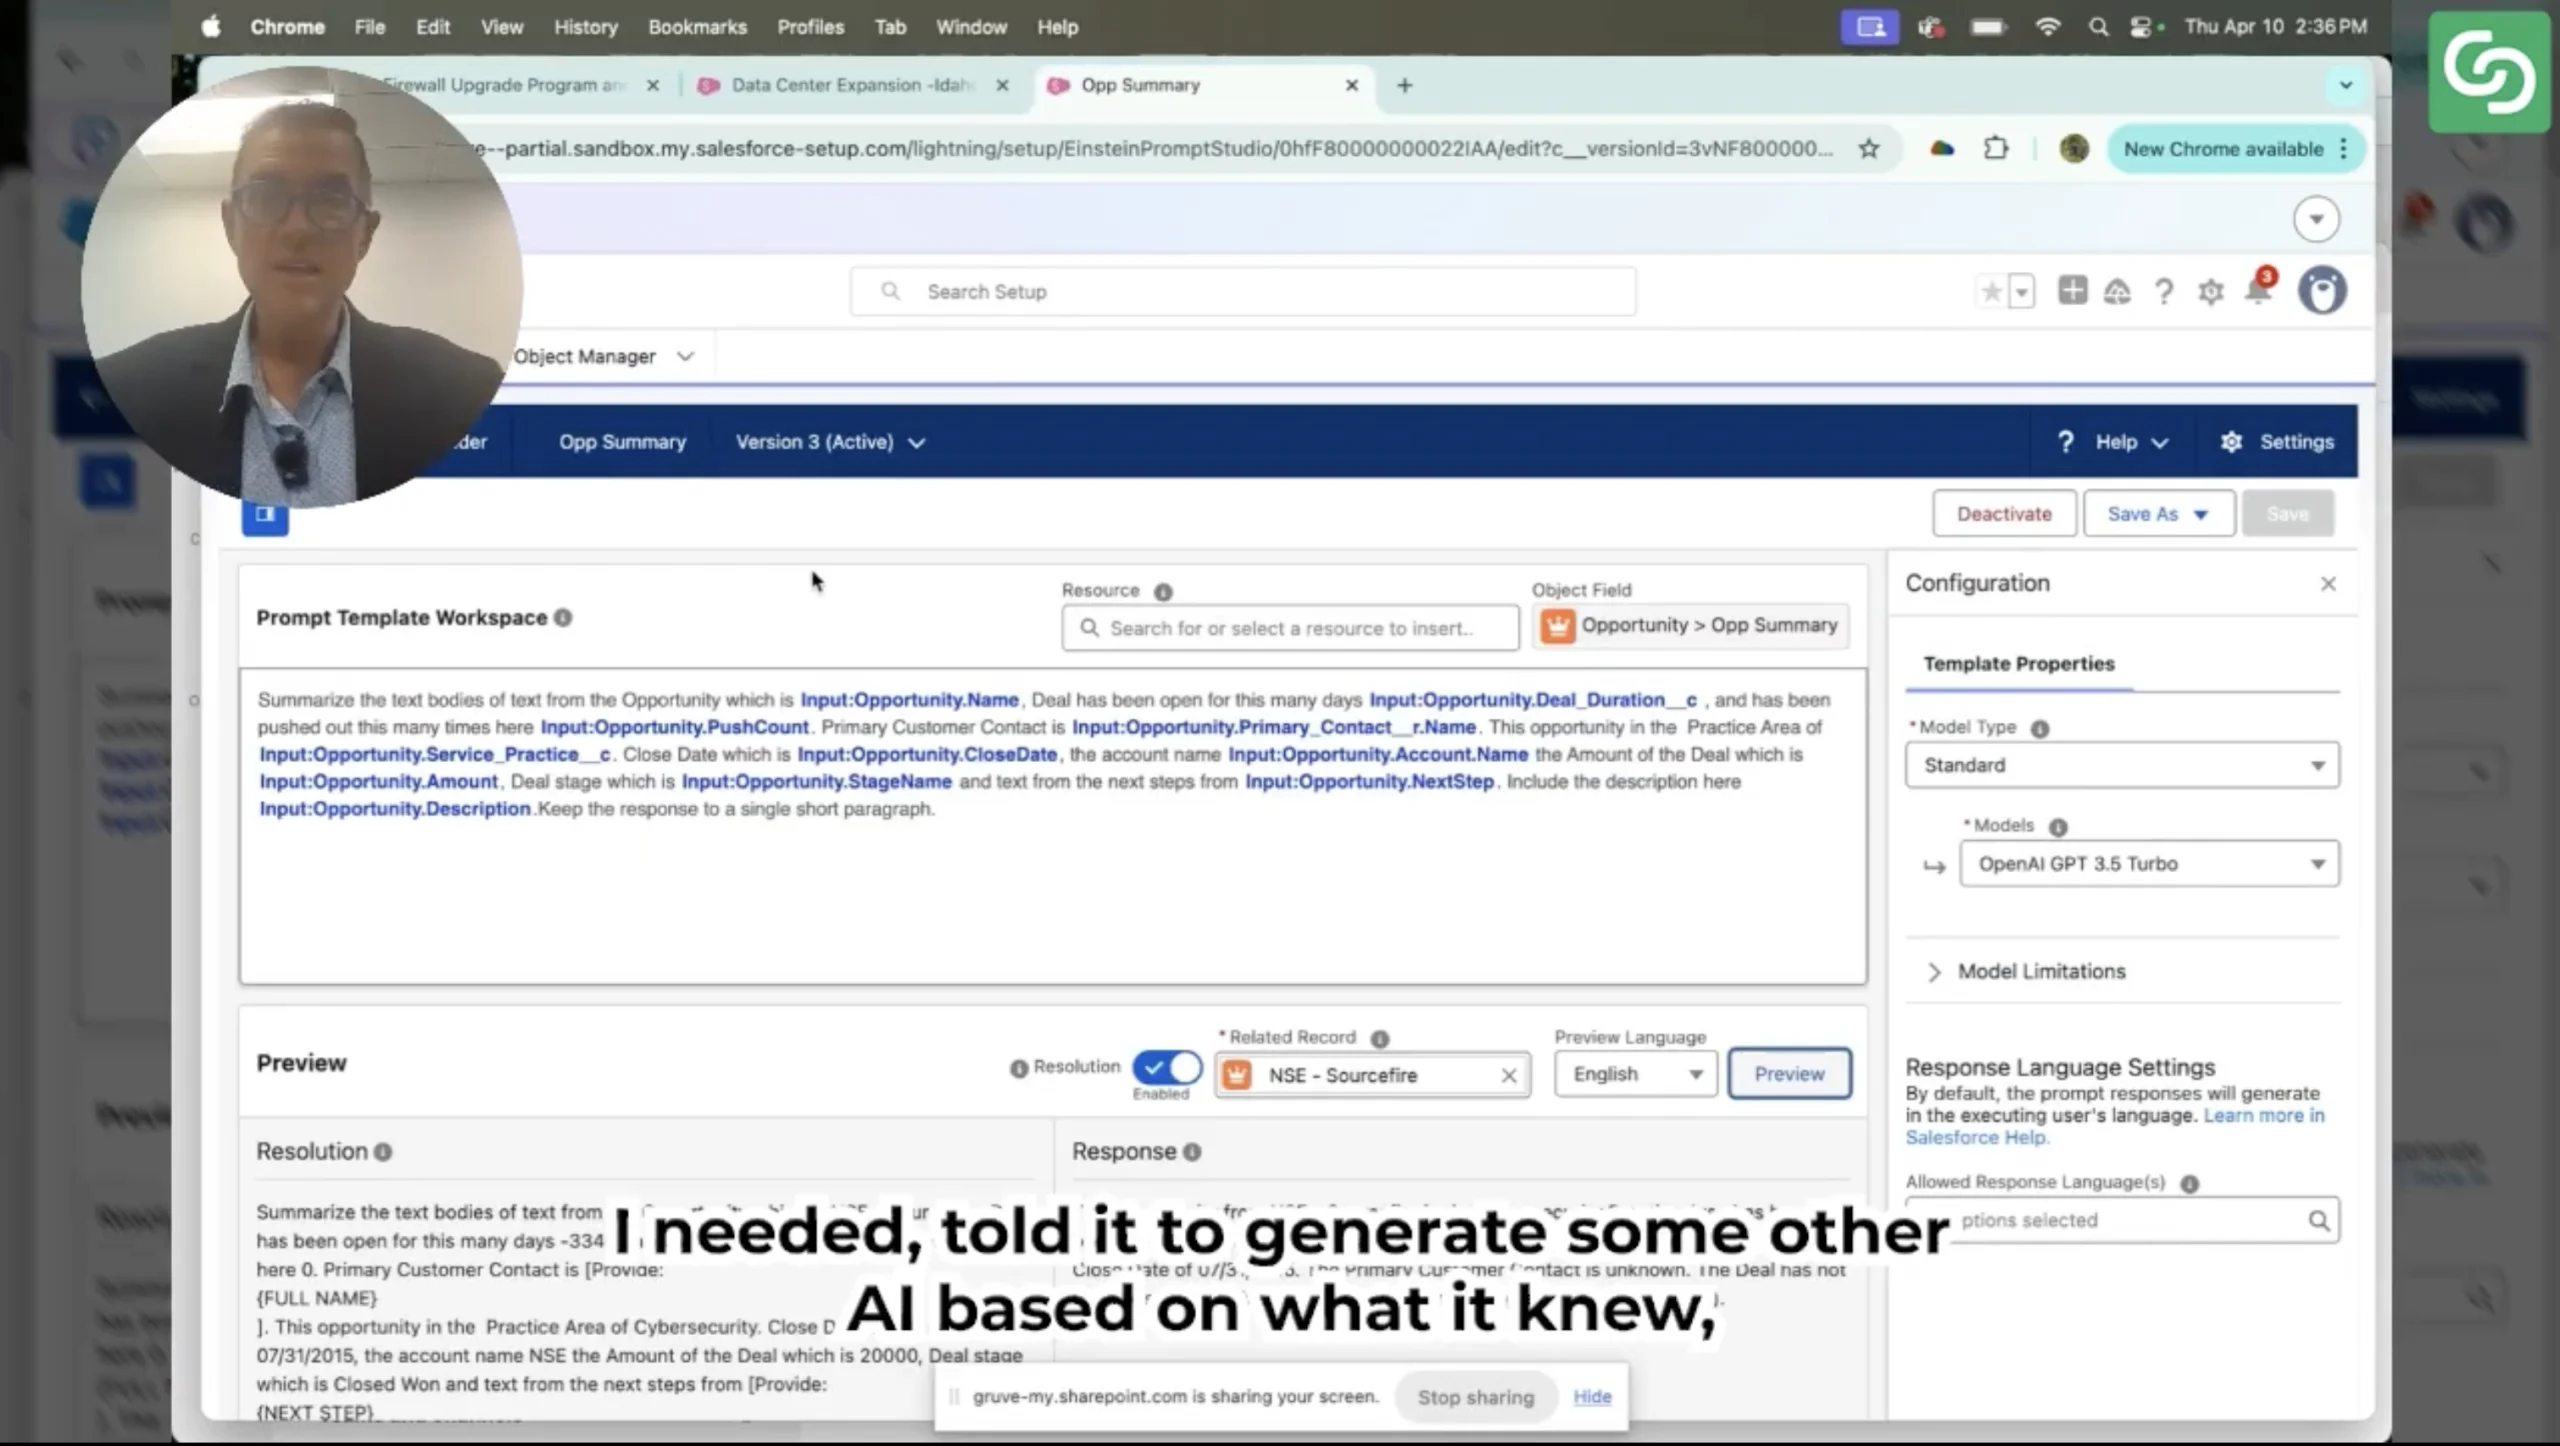Open the Global Actions plus icon
2560x1446 pixels.
point(2072,291)
